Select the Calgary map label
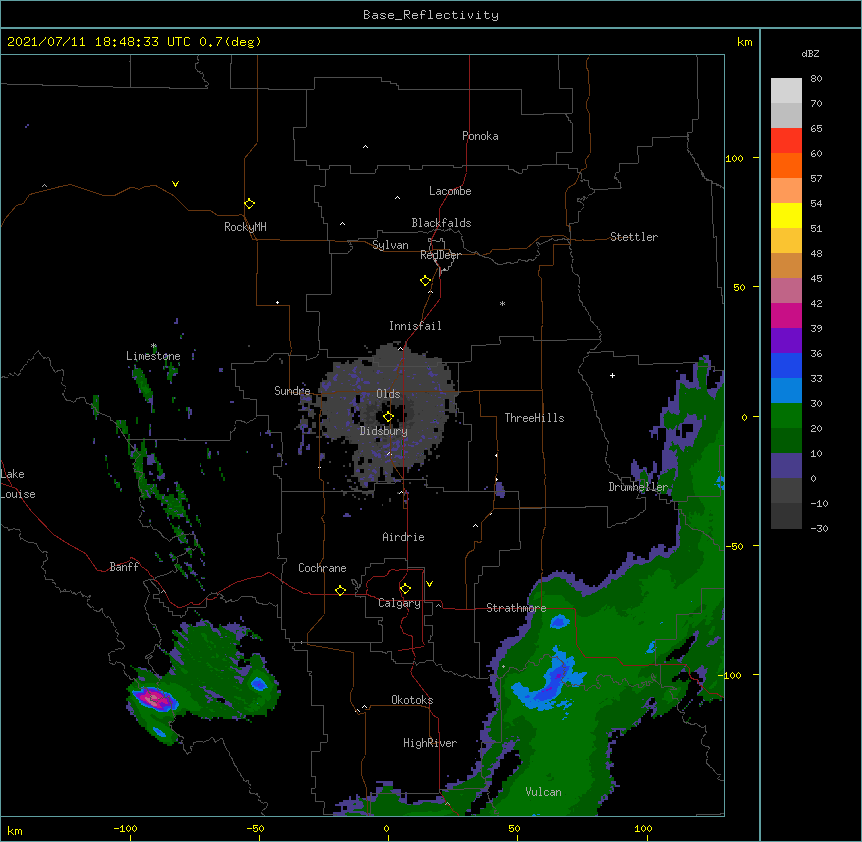 399,603
